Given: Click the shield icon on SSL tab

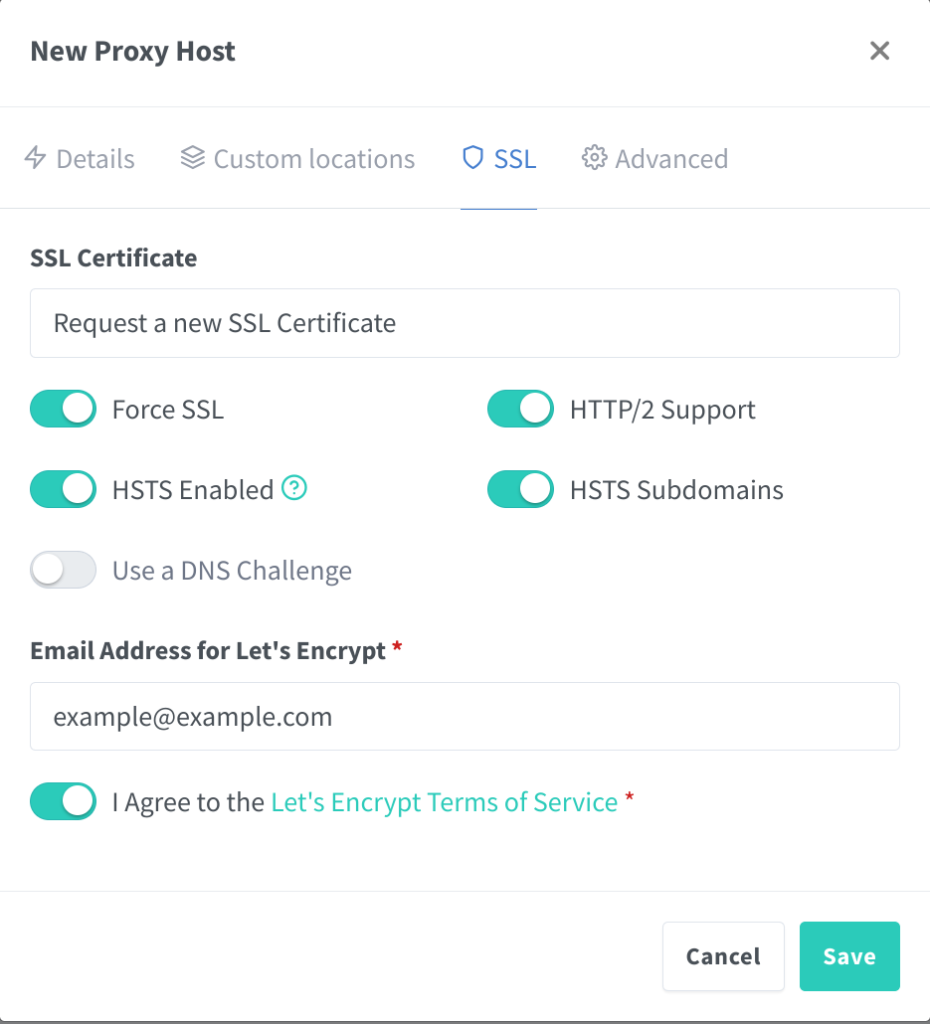Looking at the screenshot, I should [x=472, y=159].
